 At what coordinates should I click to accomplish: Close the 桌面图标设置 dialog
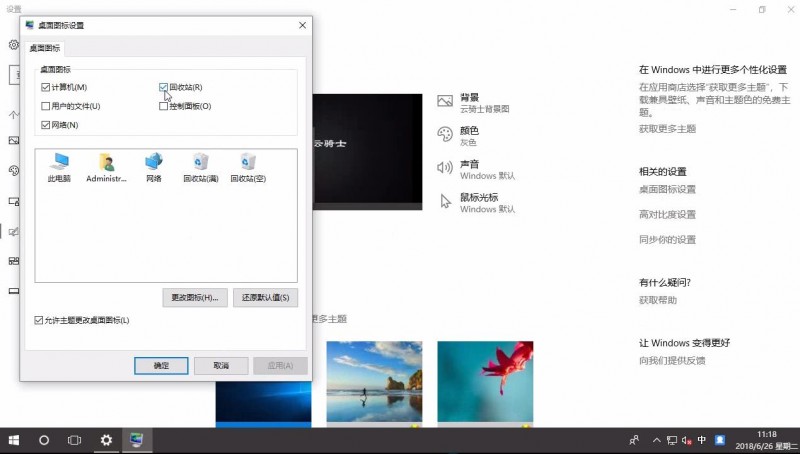303,25
